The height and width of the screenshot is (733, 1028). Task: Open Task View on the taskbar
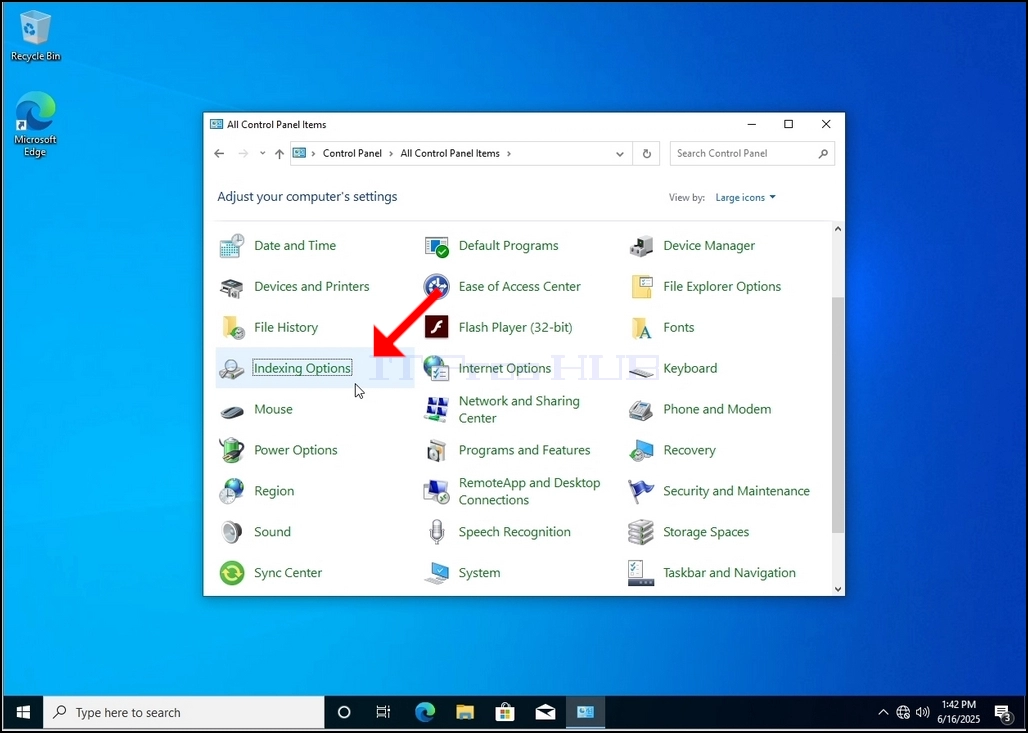pyautogui.click(x=384, y=712)
